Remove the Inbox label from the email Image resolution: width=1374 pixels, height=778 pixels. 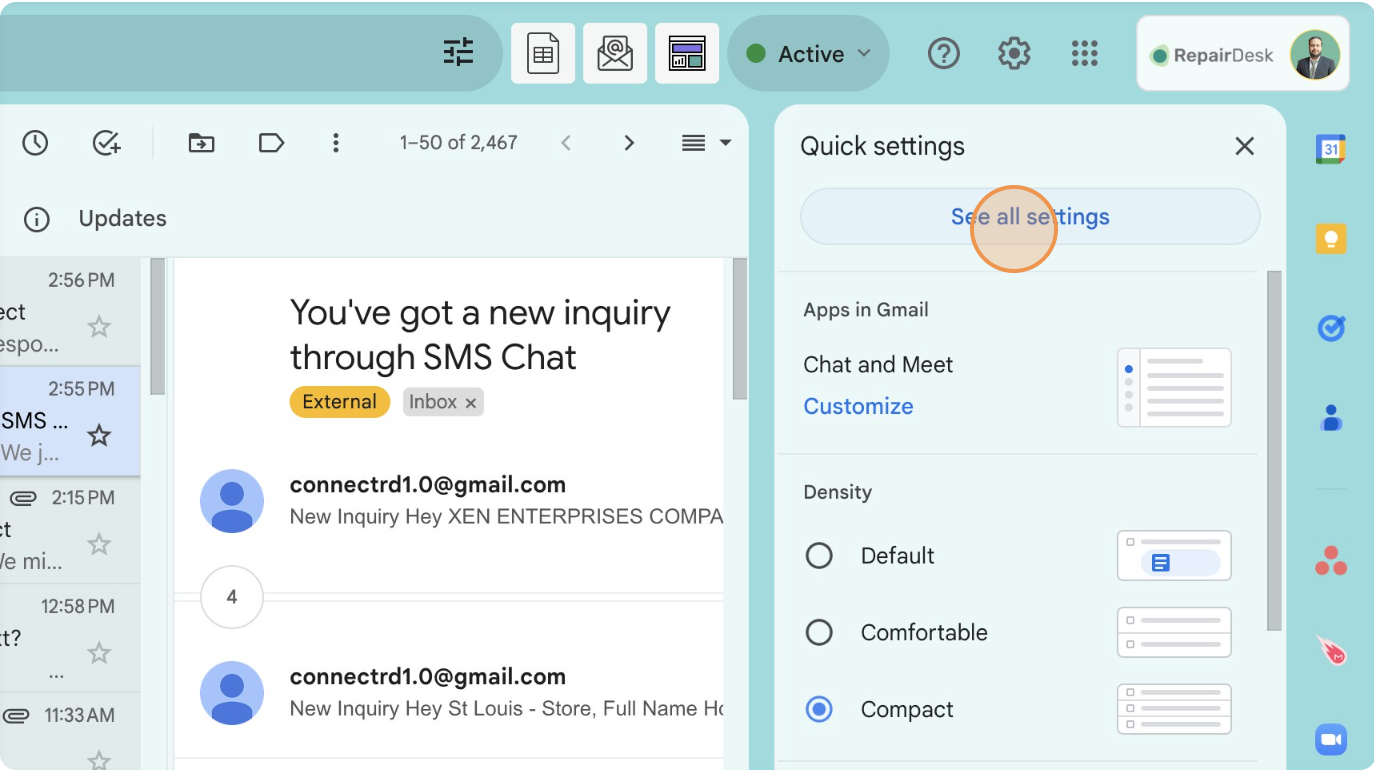pyautogui.click(x=471, y=403)
